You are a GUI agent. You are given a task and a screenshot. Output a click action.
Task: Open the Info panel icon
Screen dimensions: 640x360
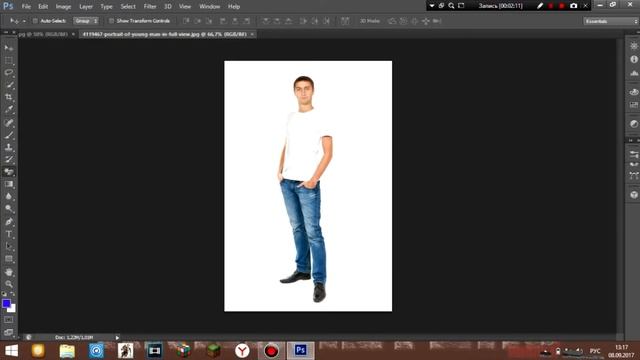633,59
